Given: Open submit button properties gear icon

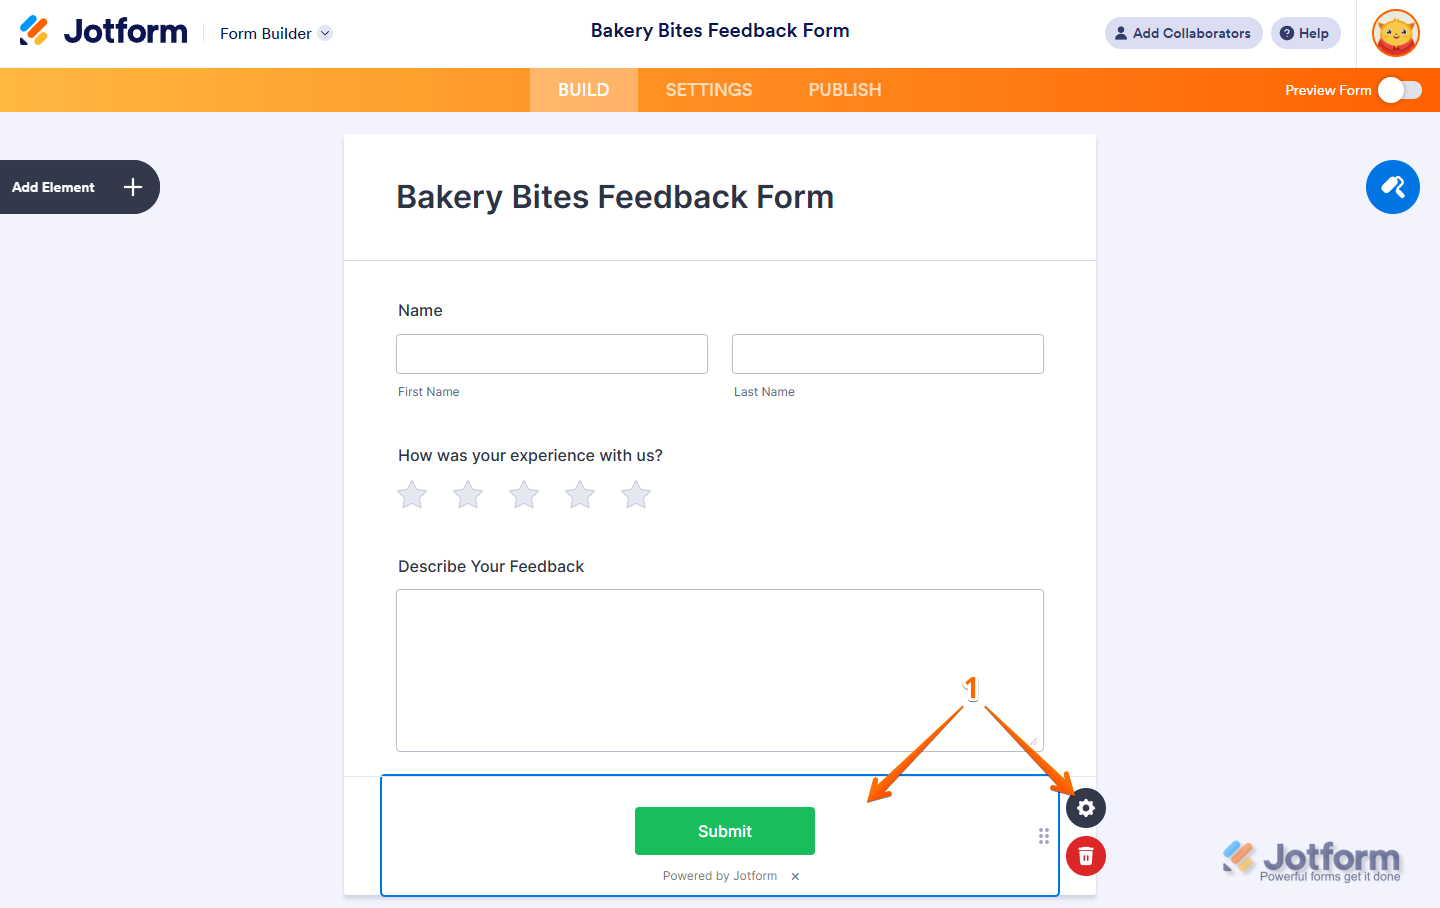Looking at the screenshot, I should click(1086, 808).
